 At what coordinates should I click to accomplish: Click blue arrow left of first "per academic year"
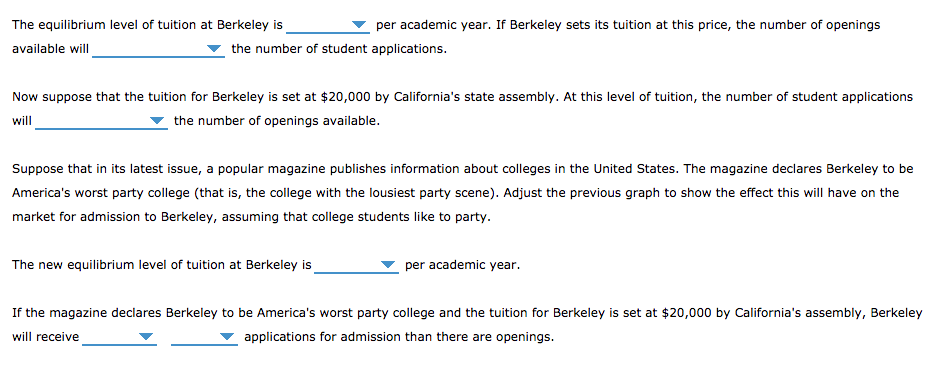tap(359, 25)
